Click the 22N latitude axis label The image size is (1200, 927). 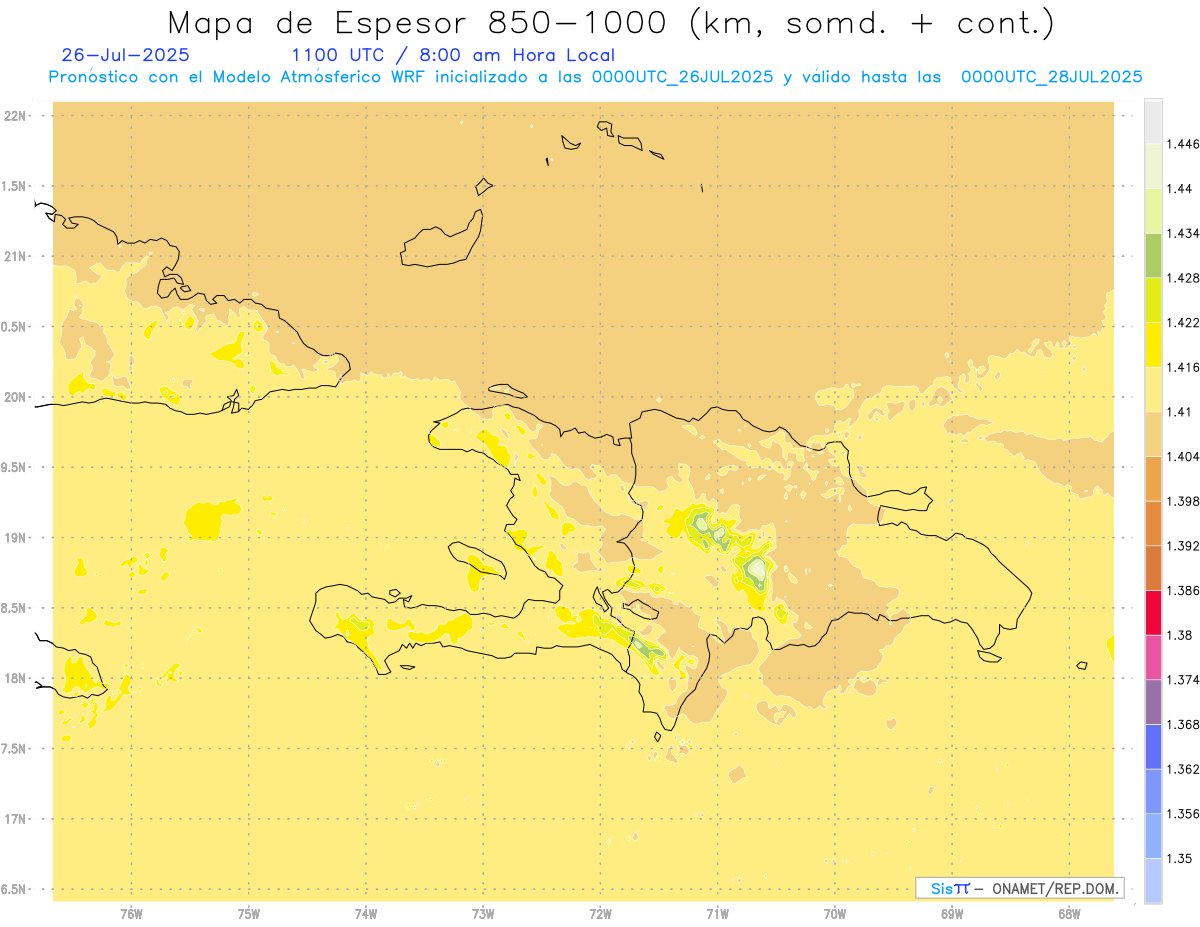[x=17, y=116]
